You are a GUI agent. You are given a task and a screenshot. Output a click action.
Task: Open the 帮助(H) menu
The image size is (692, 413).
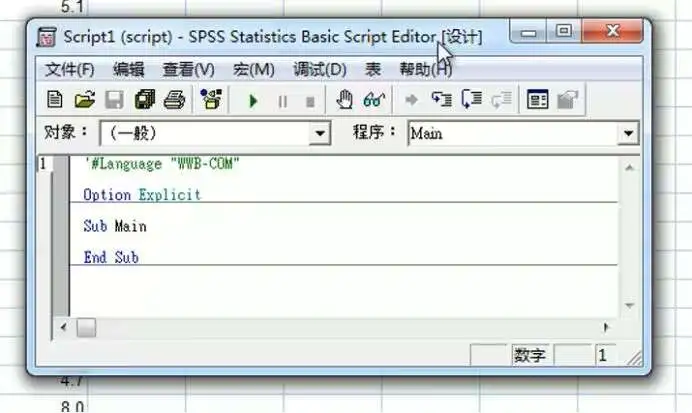426,70
